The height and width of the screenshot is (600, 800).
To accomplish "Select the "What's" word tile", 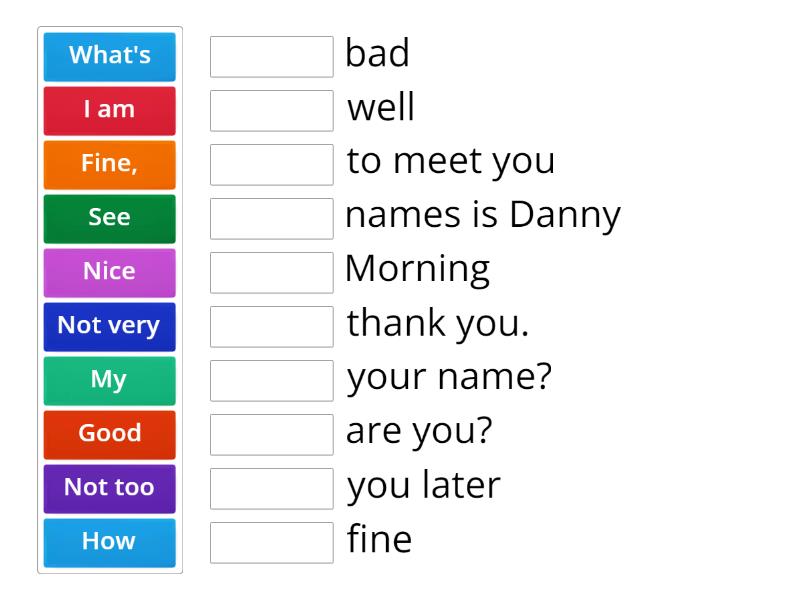I will (x=109, y=56).
